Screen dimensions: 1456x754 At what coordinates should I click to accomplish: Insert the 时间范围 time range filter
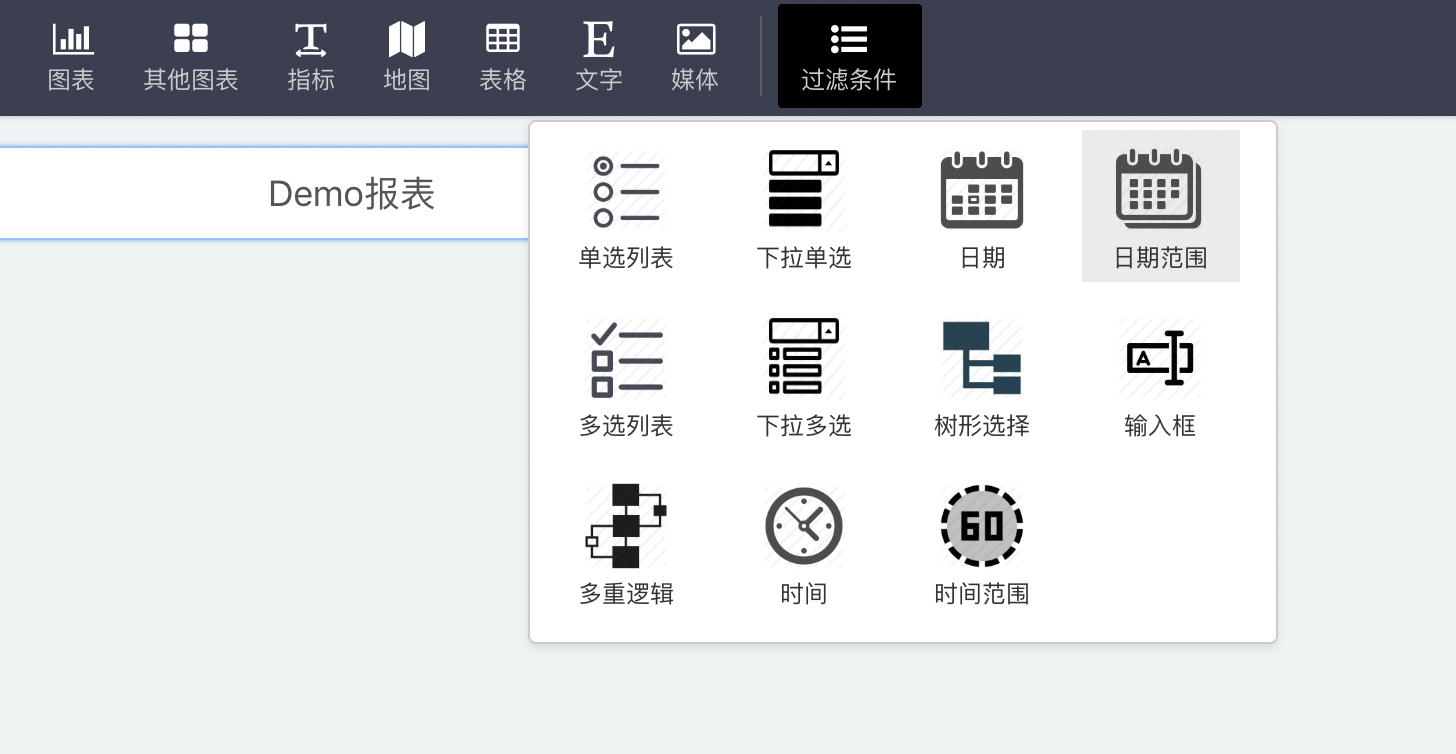tap(982, 542)
